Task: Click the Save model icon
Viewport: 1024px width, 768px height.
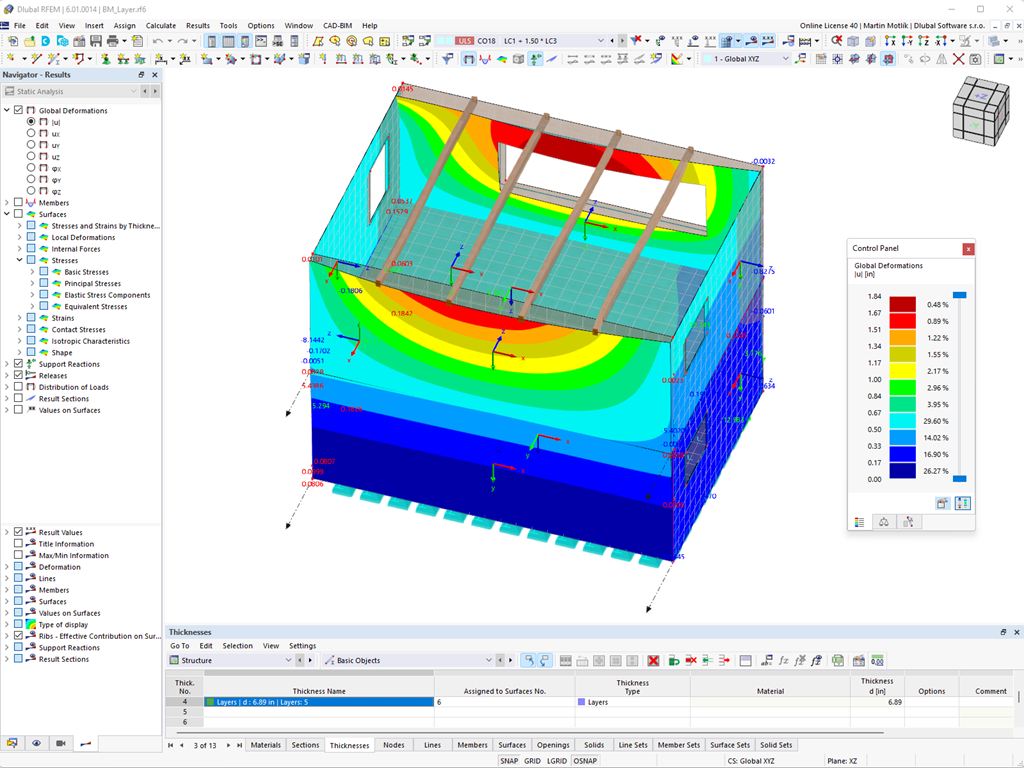Action: (94, 40)
